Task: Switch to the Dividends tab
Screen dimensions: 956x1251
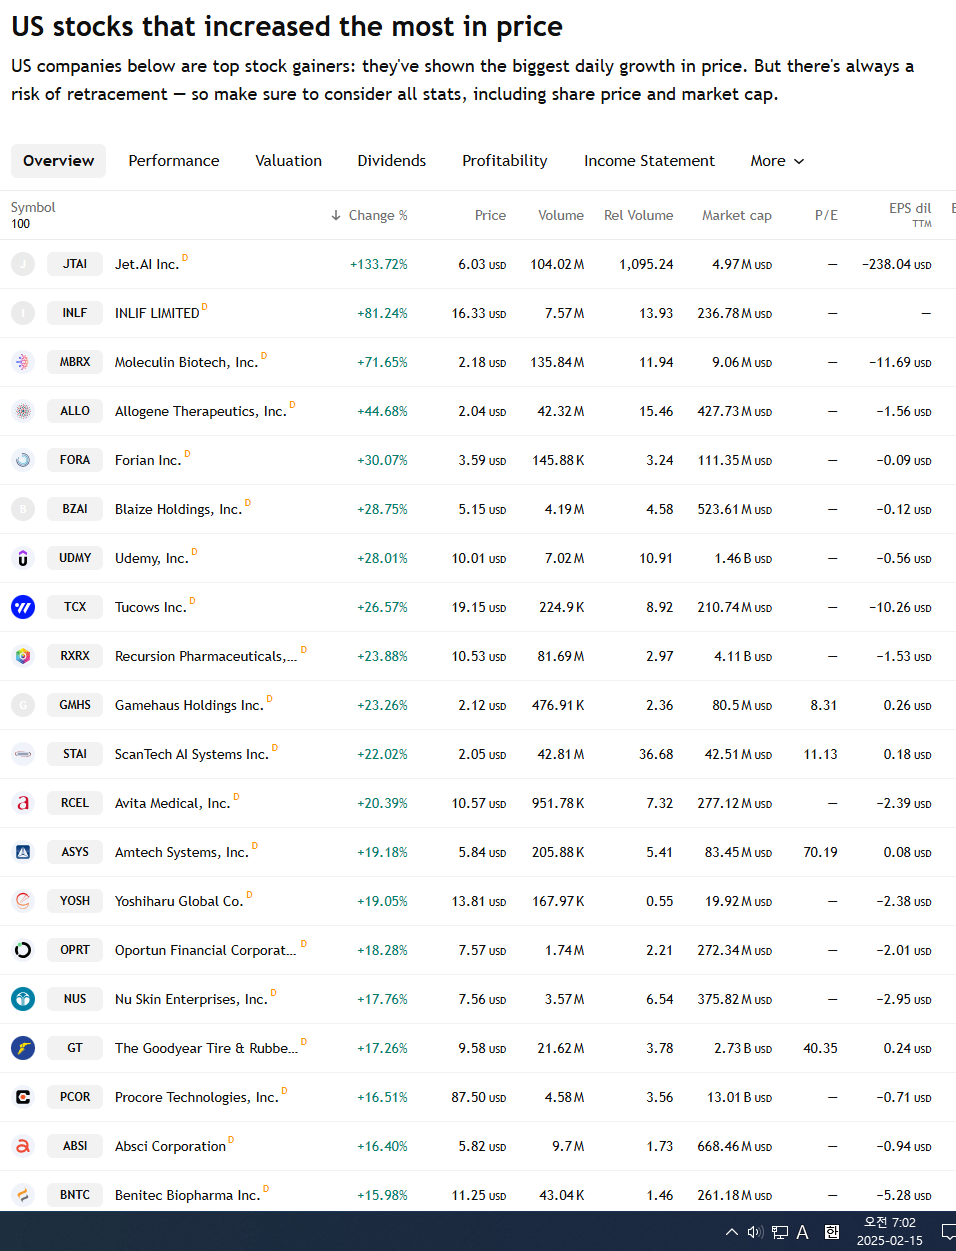Action: tap(392, 161)
